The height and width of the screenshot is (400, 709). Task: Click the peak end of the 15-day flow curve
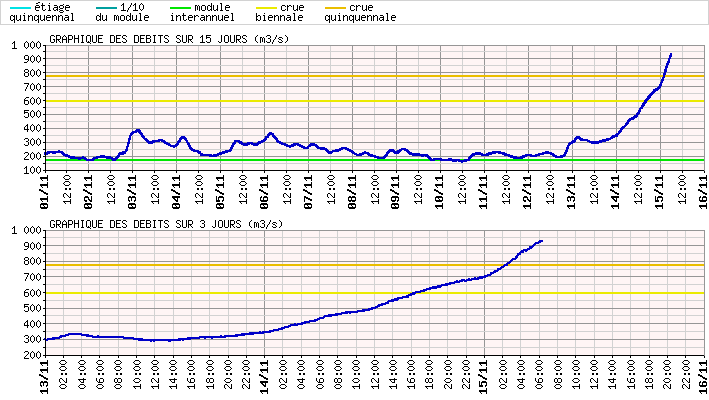tap(671, 55)
